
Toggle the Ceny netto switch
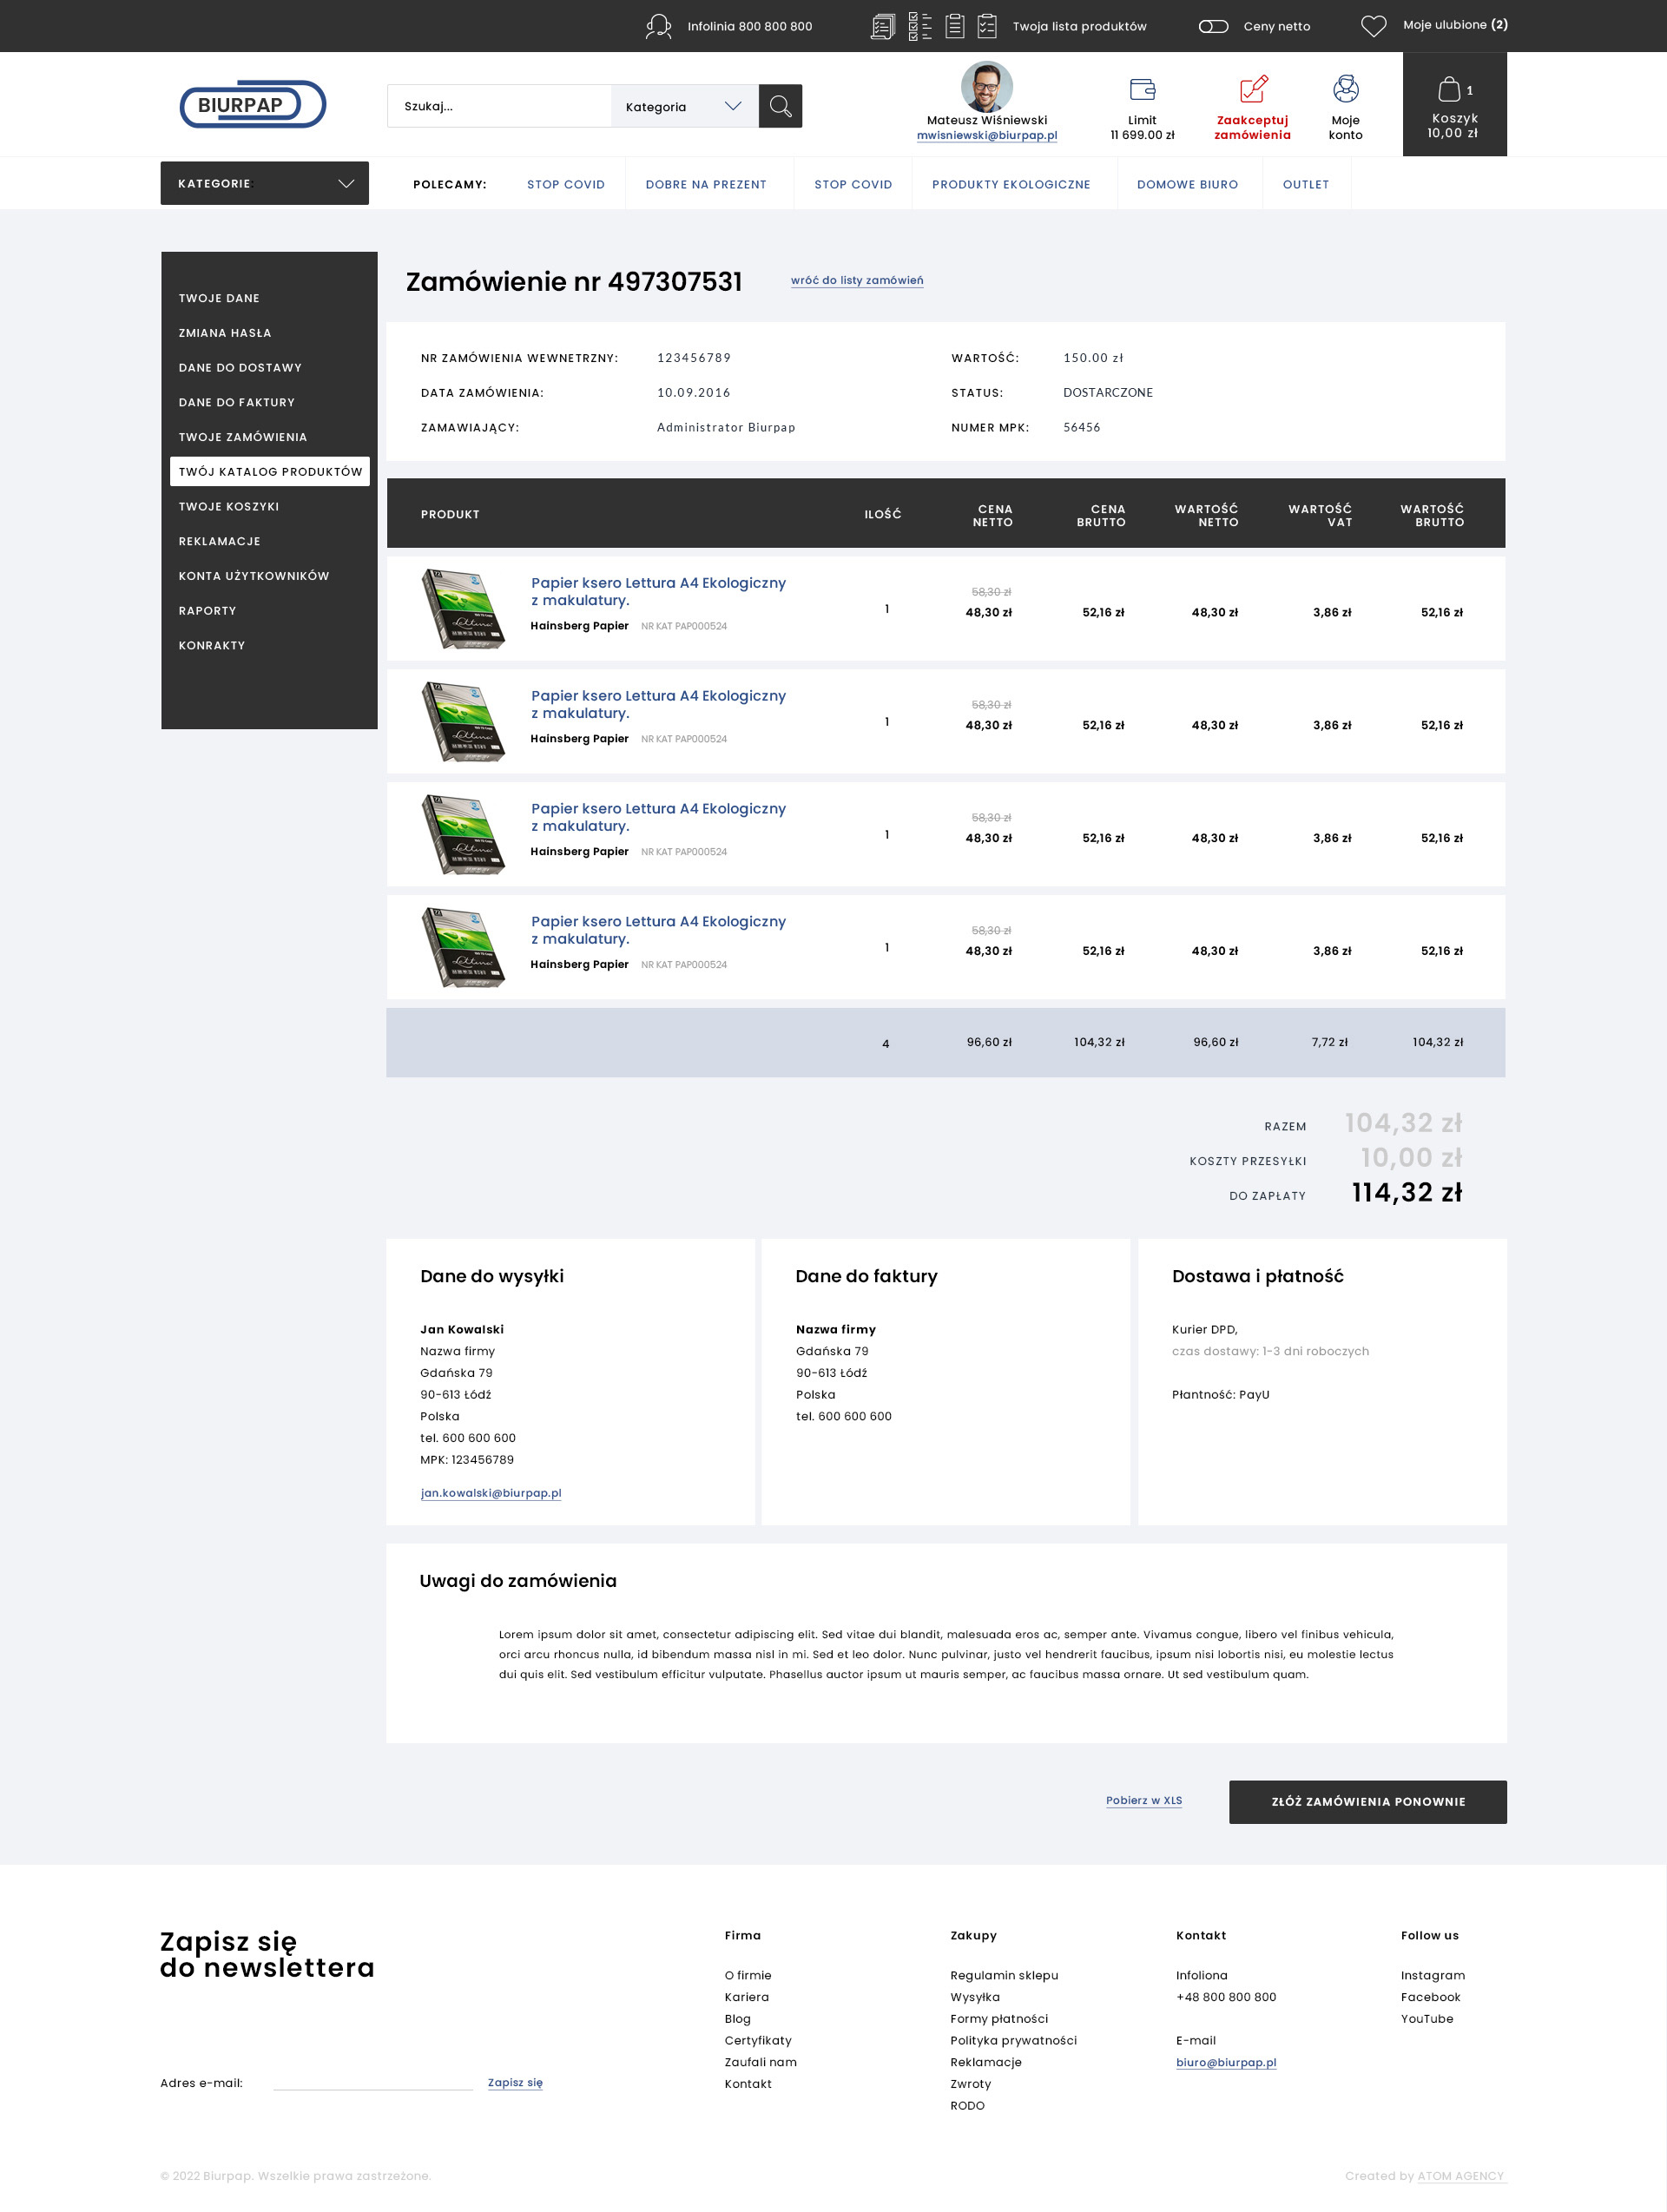pos(1213,26)
